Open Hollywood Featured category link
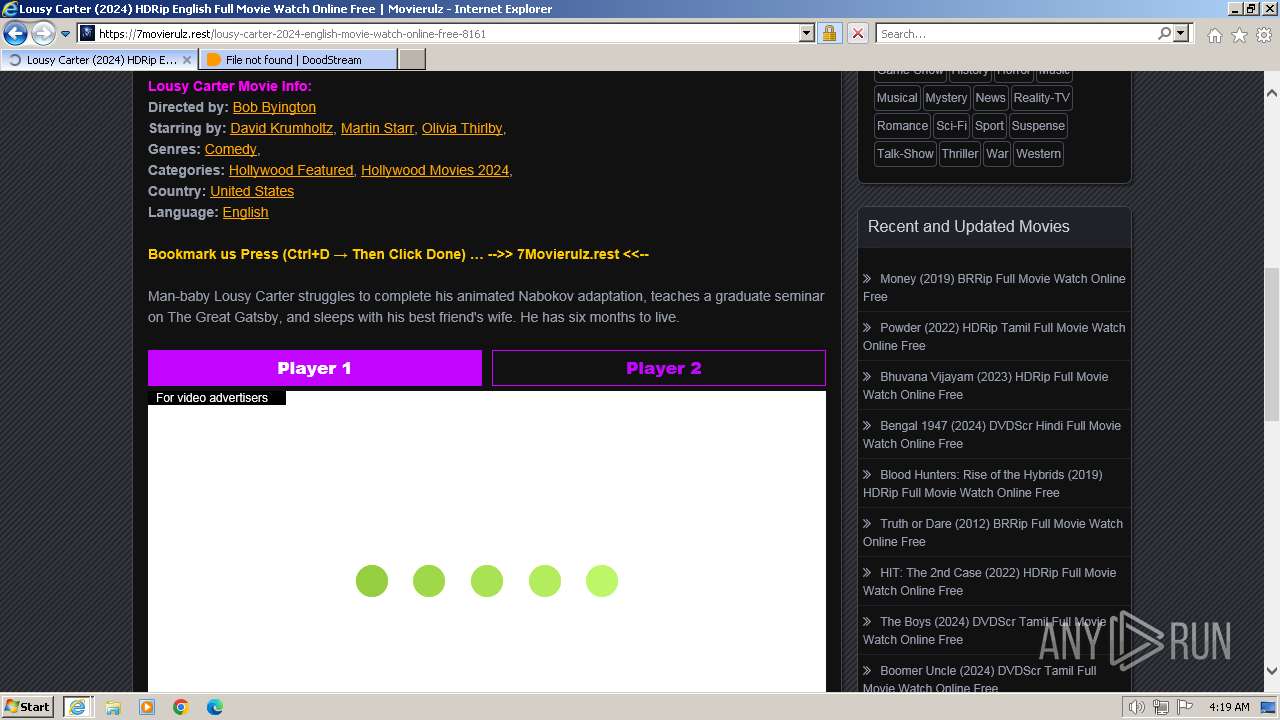 tap(291, 170)
